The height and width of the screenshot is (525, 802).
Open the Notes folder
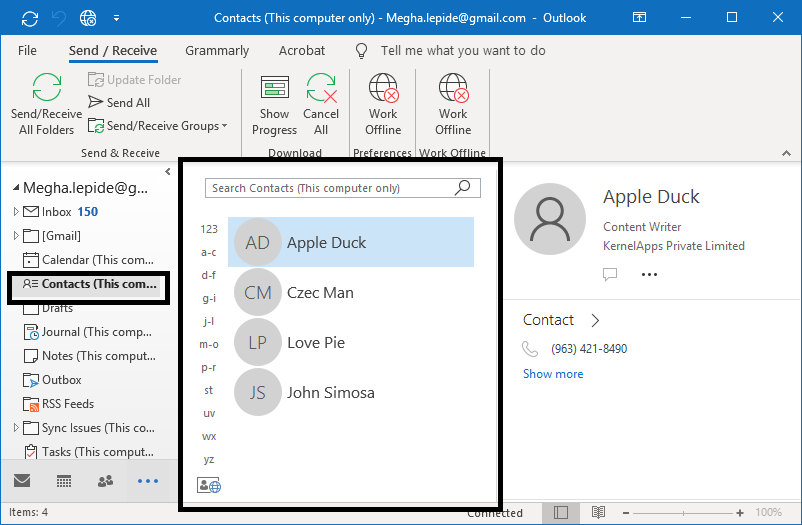pyautogui.click(x=89, y=356)
